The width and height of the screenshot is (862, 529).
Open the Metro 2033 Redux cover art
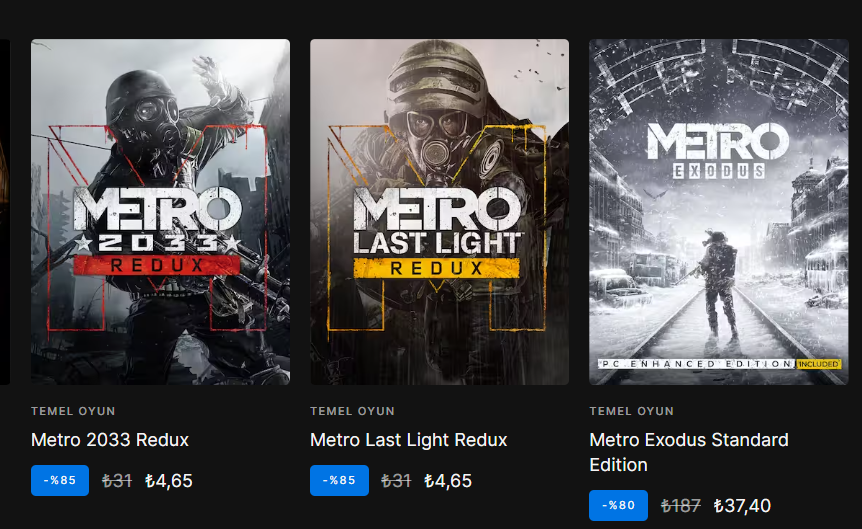point(160,212)
